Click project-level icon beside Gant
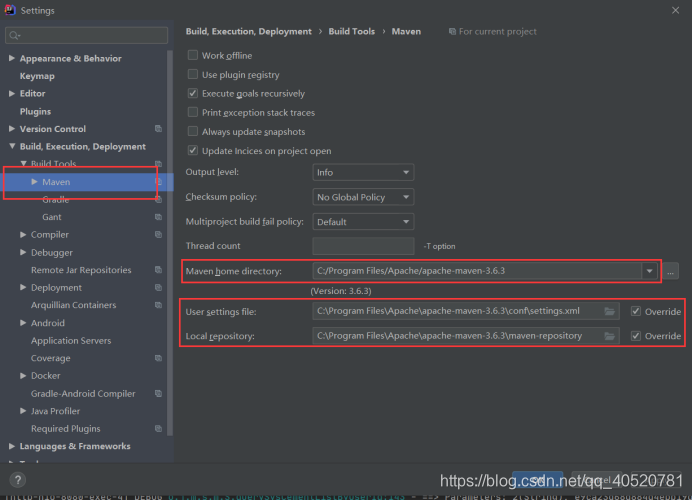Image resolution: width=692 pixels, height=500 pixels. (x=158, y=217)
